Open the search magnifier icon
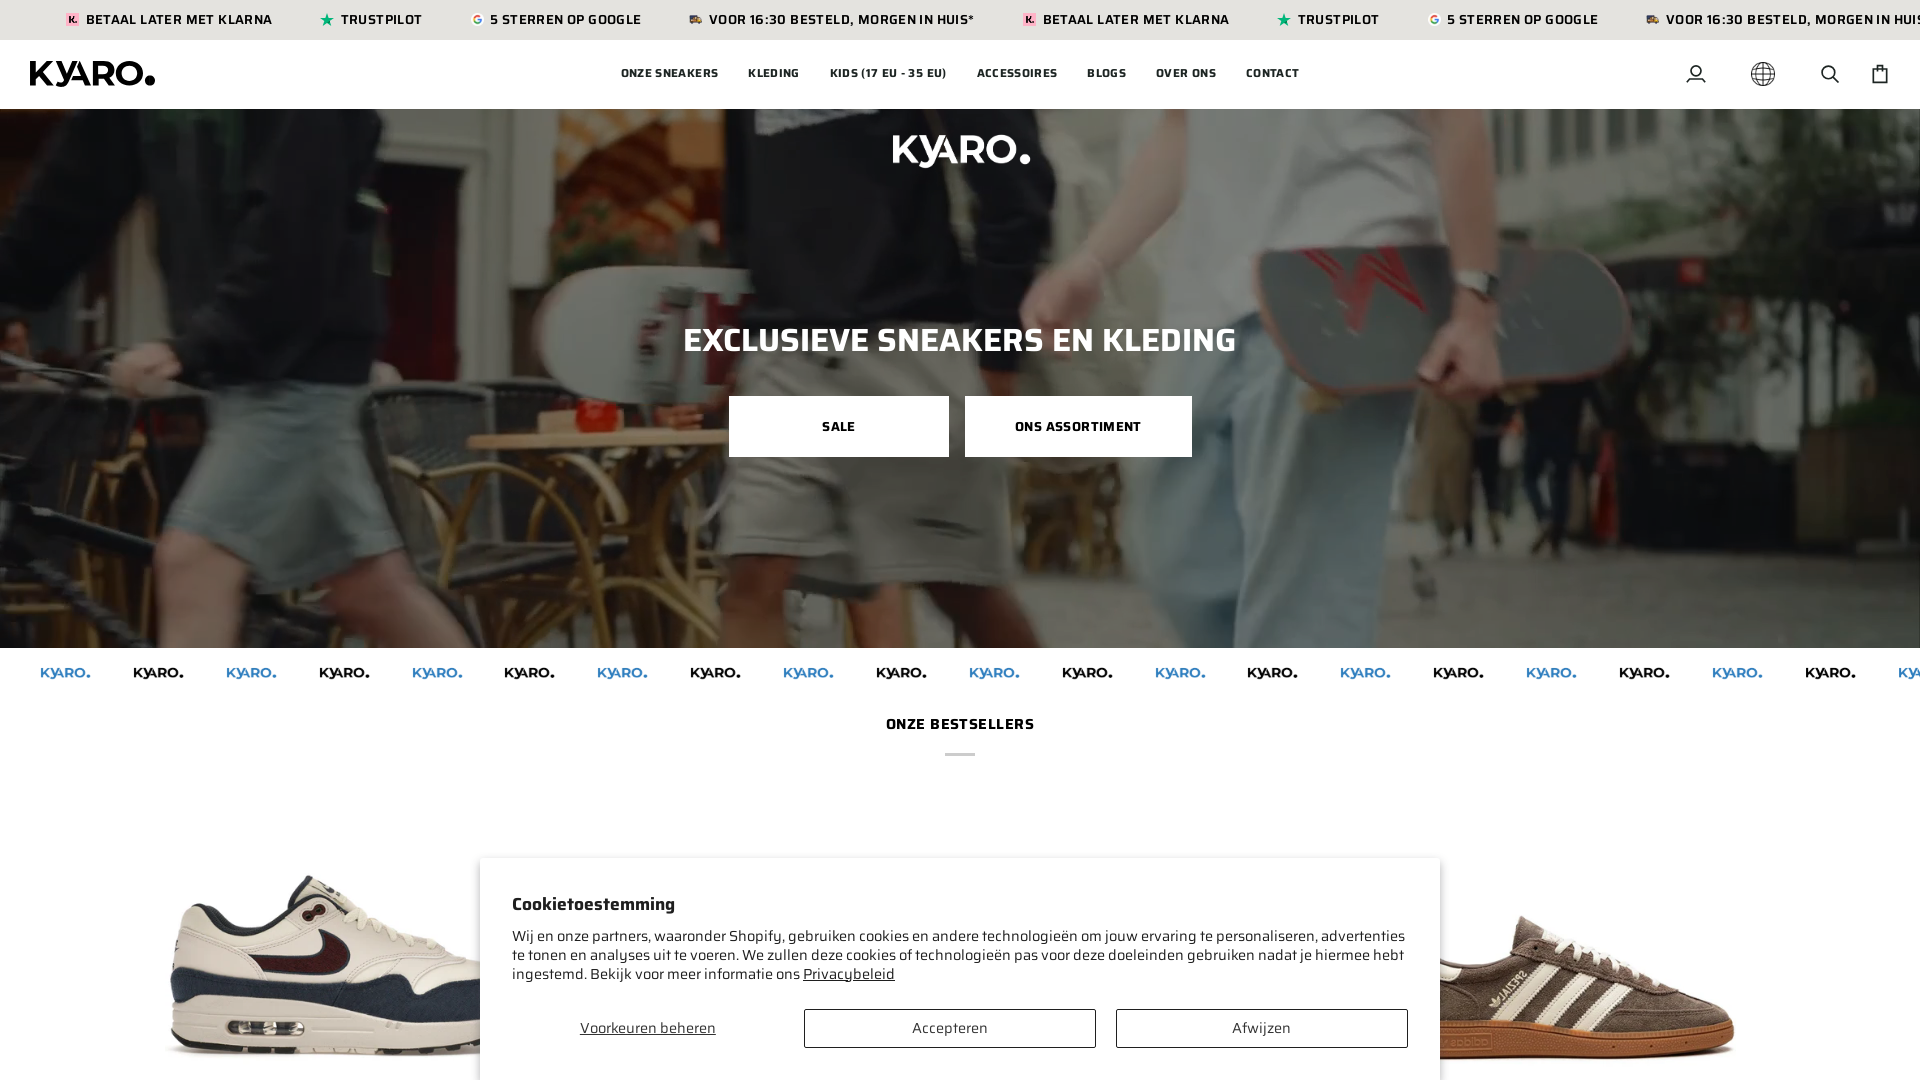 click(x=1829, y=74)
